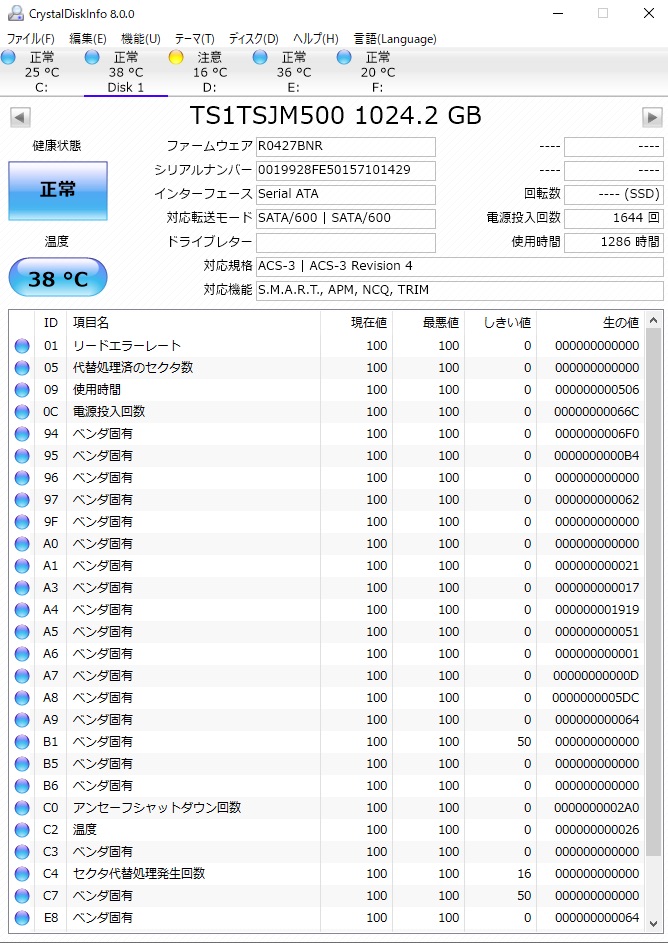Go to next disk with right arrow
Image resolution: width=668 pixels, height=943 pixels.
(x=652, y=117)
